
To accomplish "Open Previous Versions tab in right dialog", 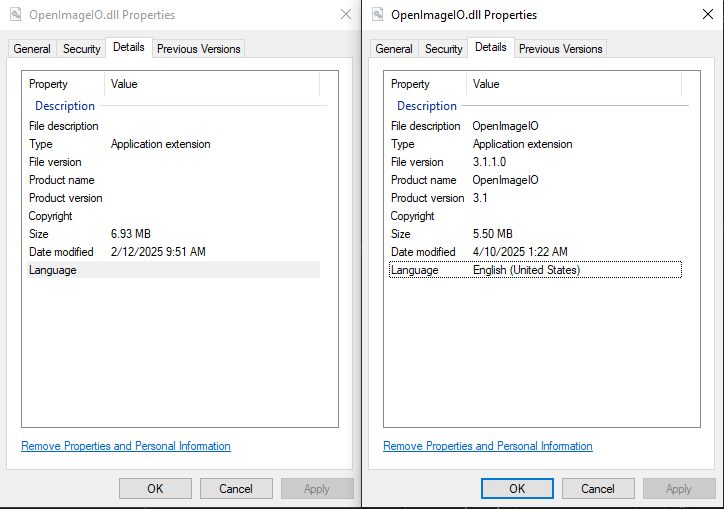I will 561,49.
